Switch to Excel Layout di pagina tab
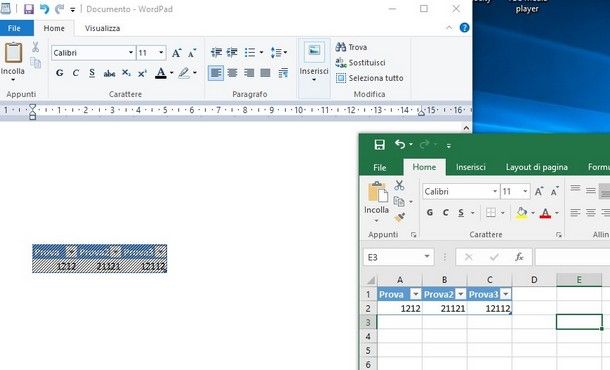This screenshot has width=610, height=370. tap(536, 167)
